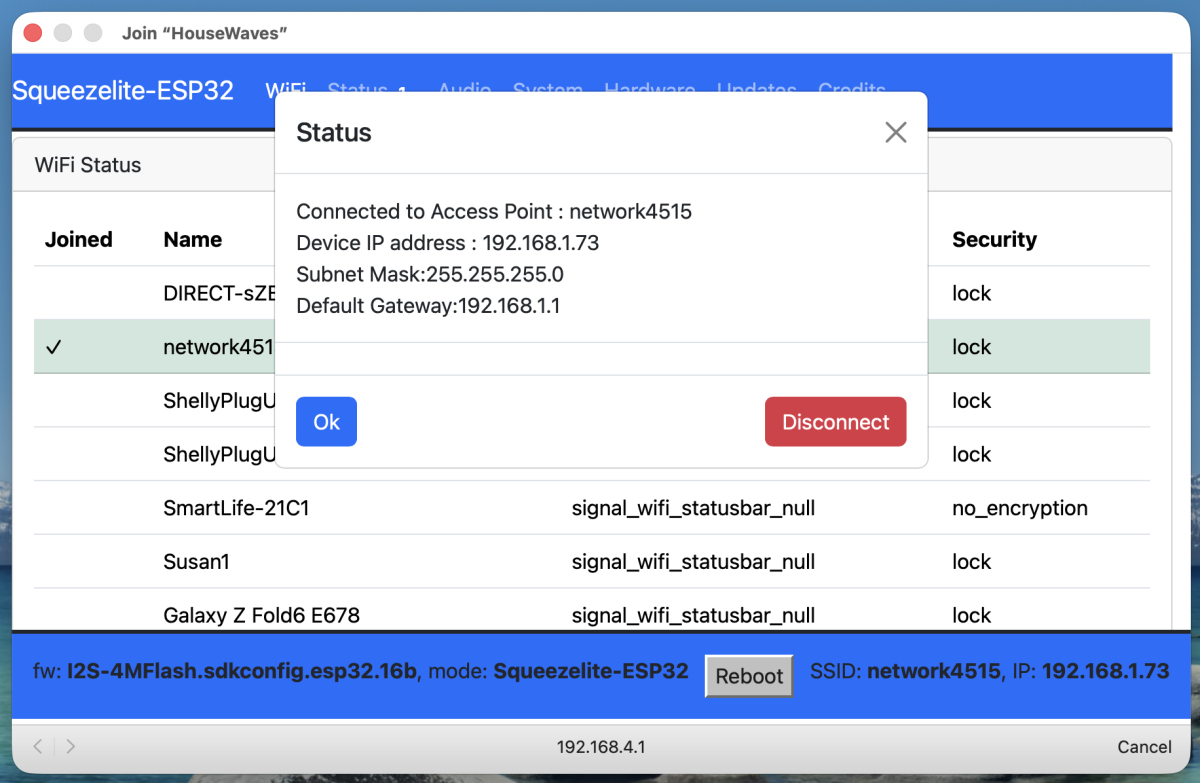Click the lock icon on the highlighted network4515 row
The image size is (1200, 783).
(971, 347)
